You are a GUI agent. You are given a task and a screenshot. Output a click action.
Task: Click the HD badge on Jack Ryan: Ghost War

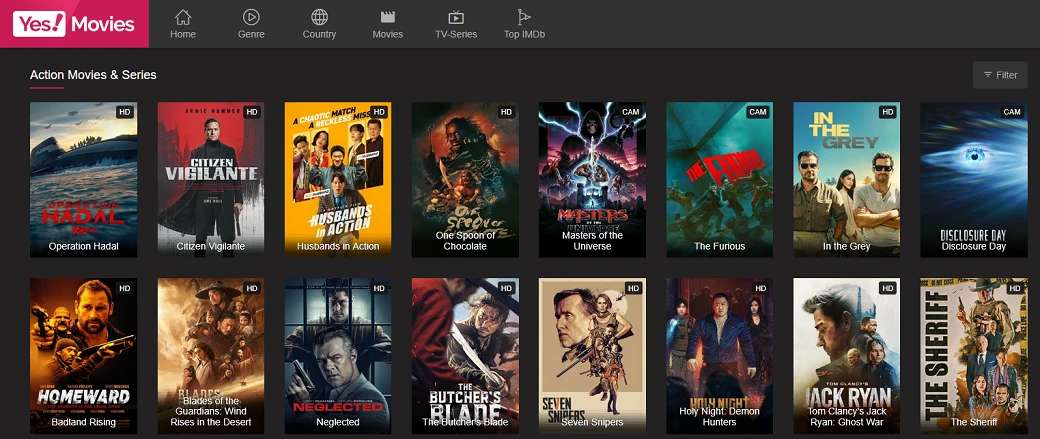(x=888, y=288)
